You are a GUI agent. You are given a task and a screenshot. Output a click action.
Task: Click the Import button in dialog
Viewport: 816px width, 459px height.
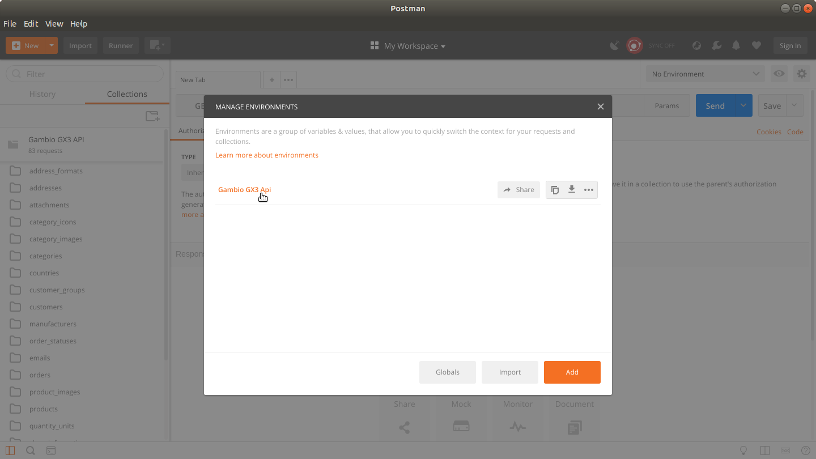pos(510,372)
